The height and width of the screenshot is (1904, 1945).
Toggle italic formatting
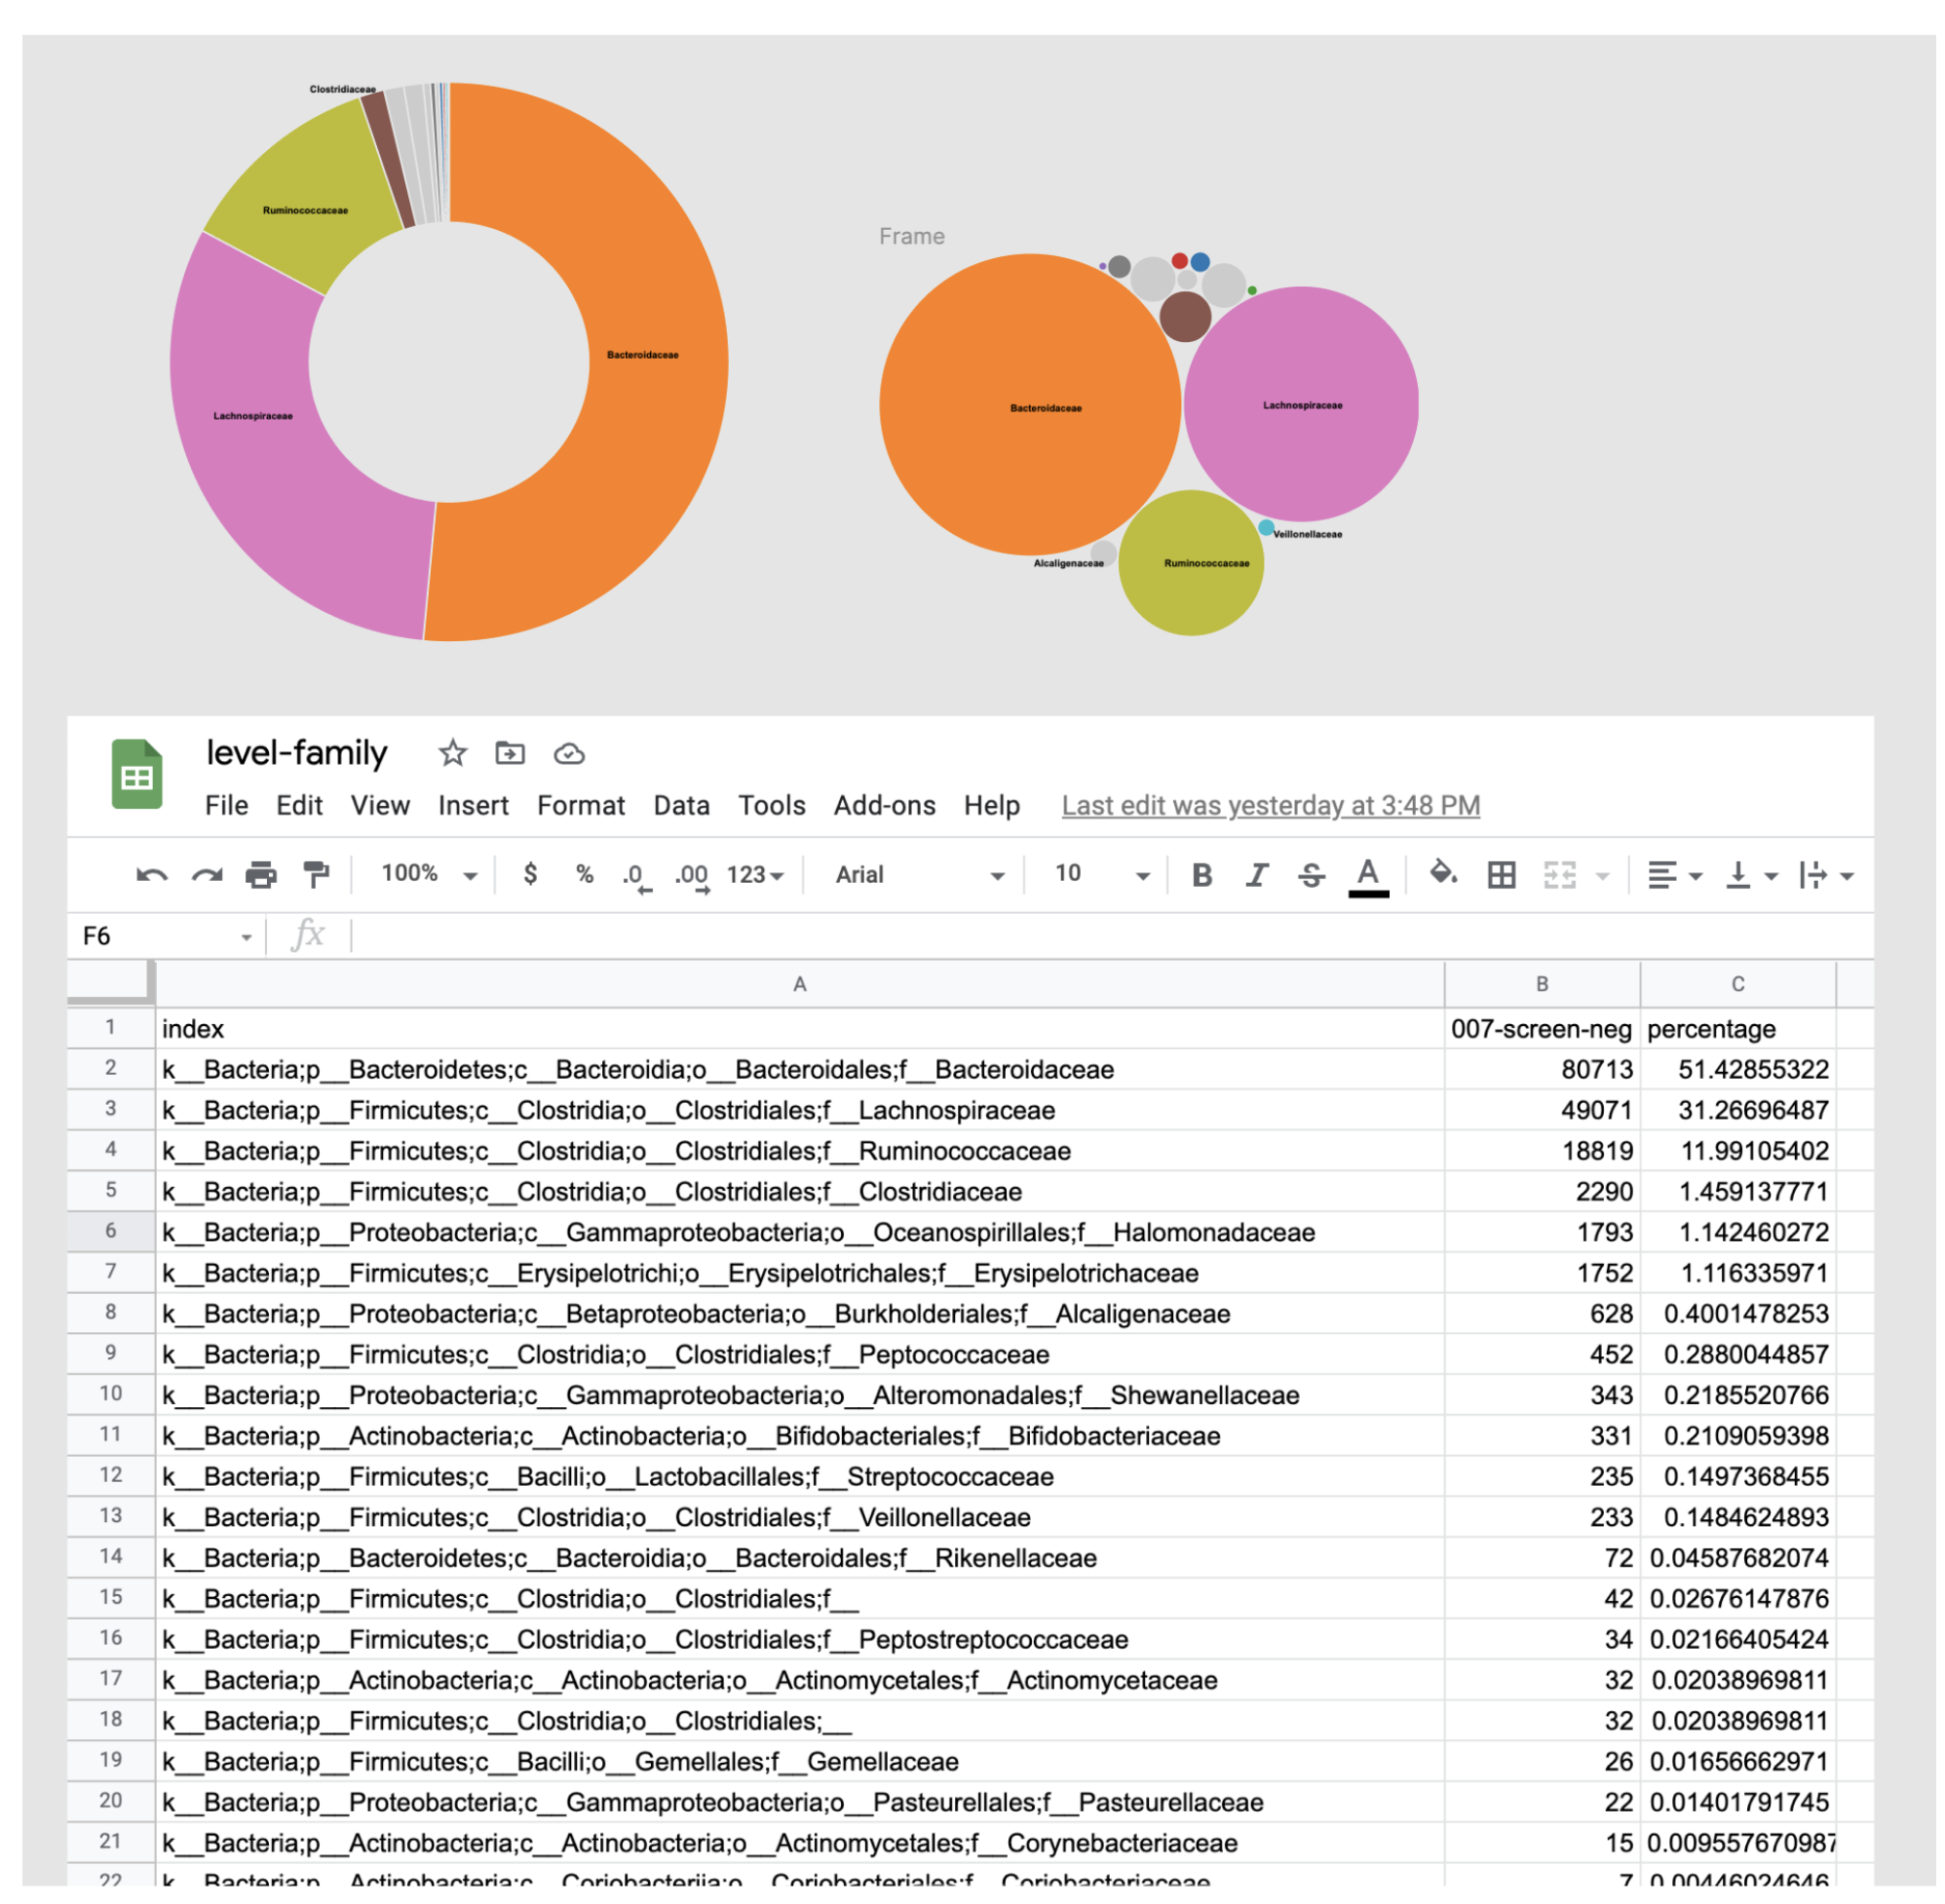pyautogui.click(x=1256, y=875)
